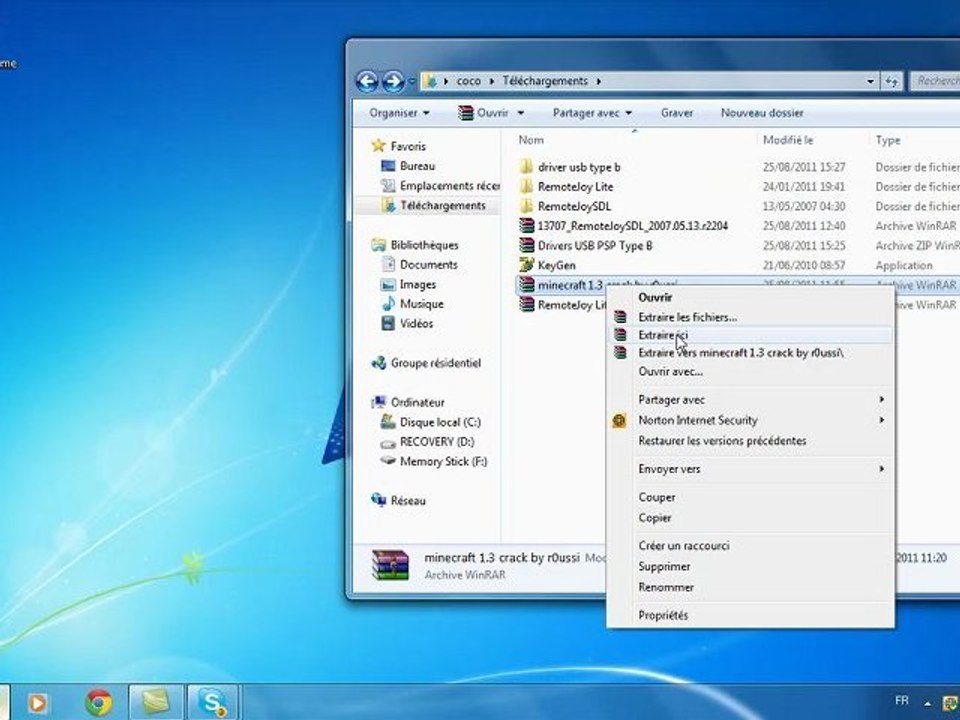The width and height of the screenshot is (960, 720).
Task: Click the Bibliothèques icon in sidebar
Action: click(x=378, y=245)
